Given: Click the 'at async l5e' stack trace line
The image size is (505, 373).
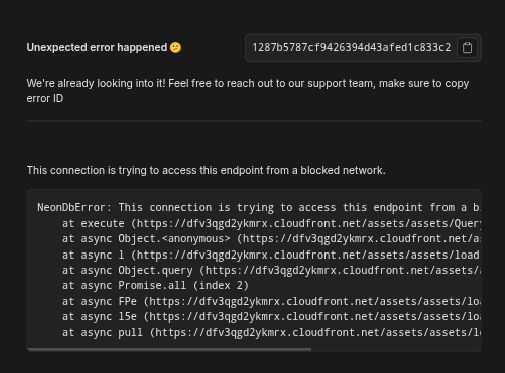Looking at the screenshot, I should tap(271, 316).
